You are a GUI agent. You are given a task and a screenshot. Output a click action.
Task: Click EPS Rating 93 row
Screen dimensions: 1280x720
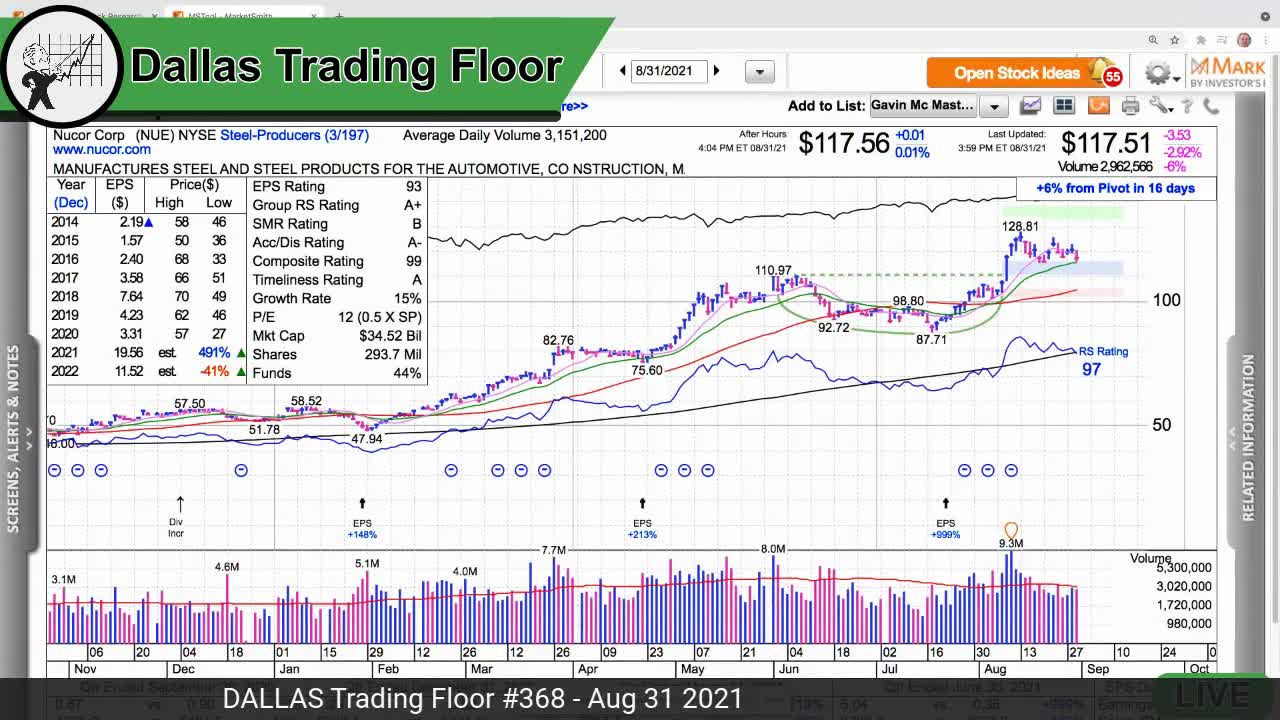pos(337,186)
